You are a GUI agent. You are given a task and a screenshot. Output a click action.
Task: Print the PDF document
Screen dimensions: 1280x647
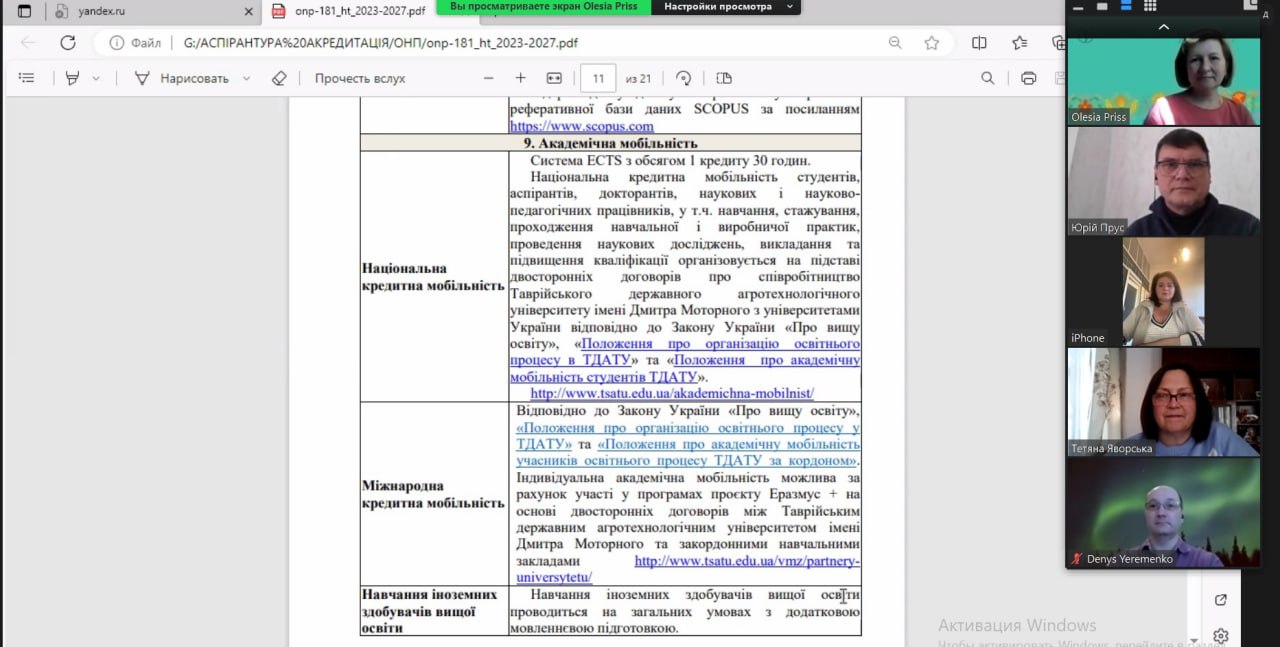click(x=1029, y=78)
